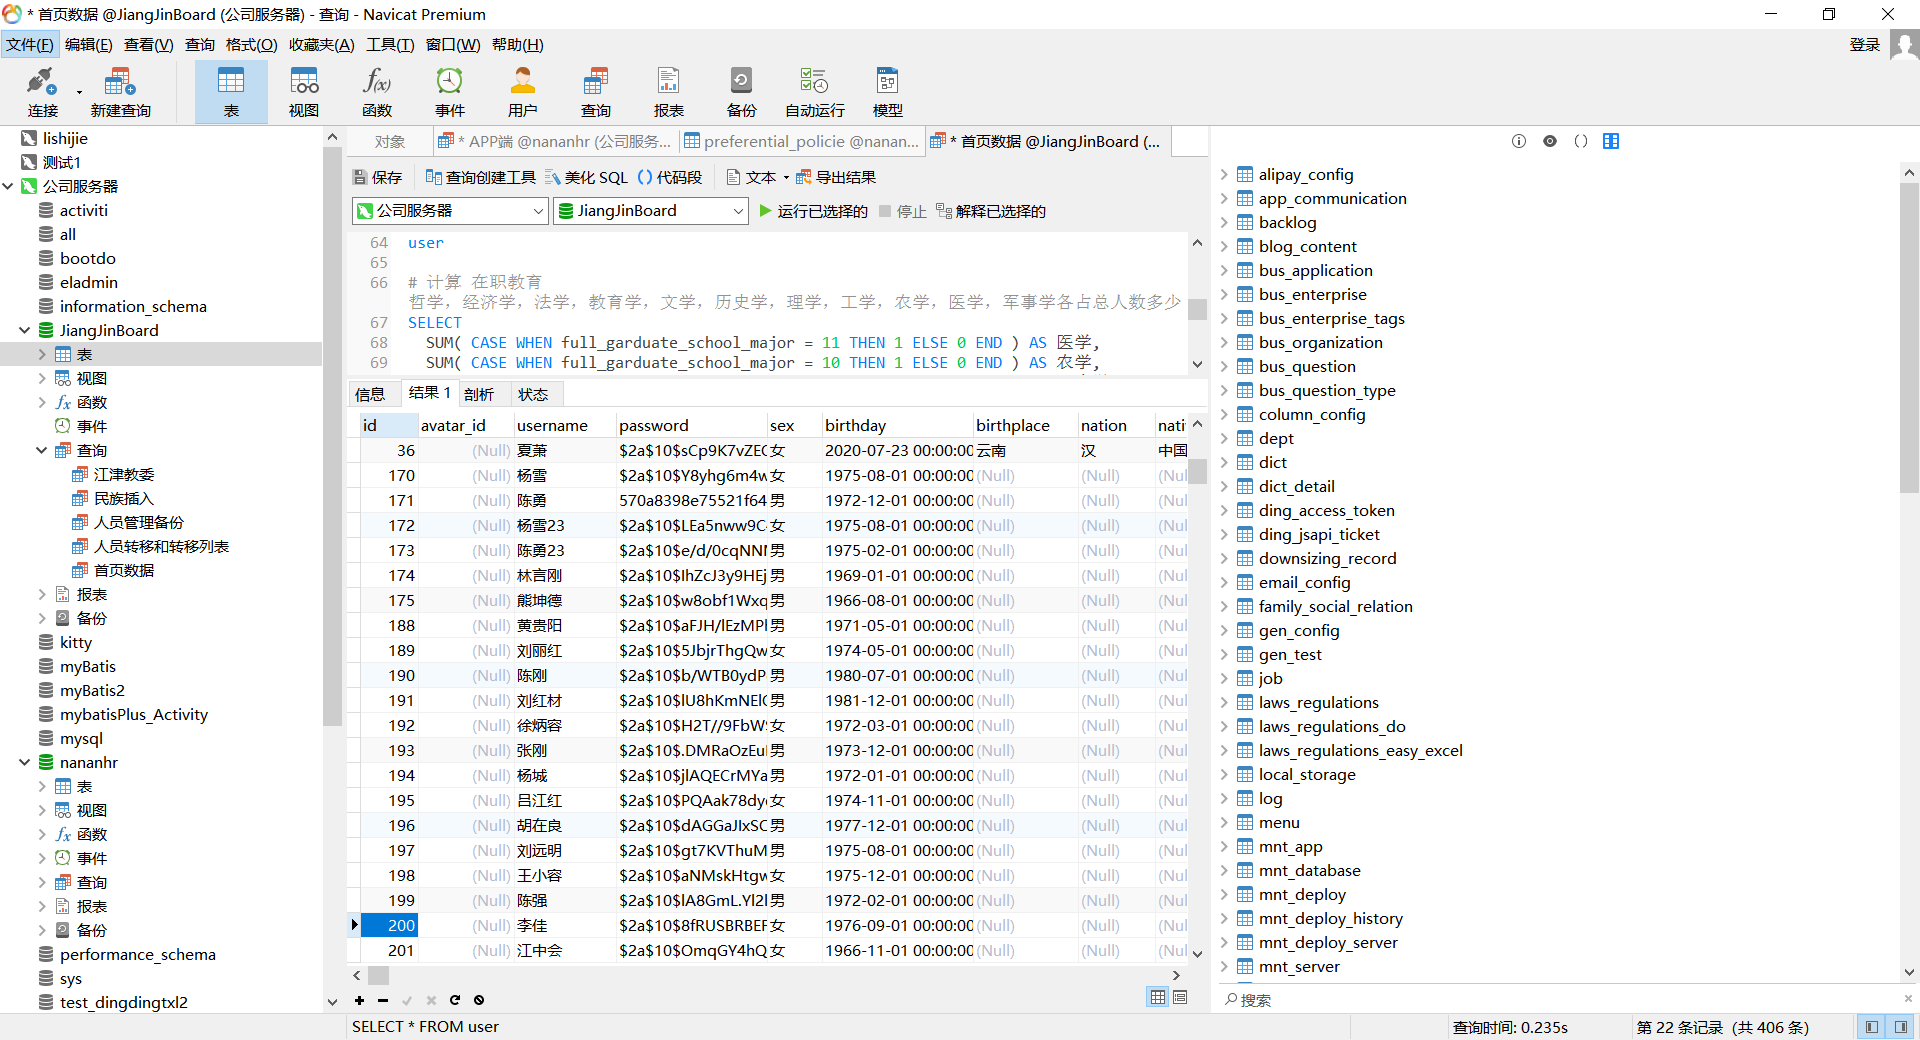Expand the alipay_config table in right panel
Viewport: 1920px width, 1040px height.
(1225, 174)
